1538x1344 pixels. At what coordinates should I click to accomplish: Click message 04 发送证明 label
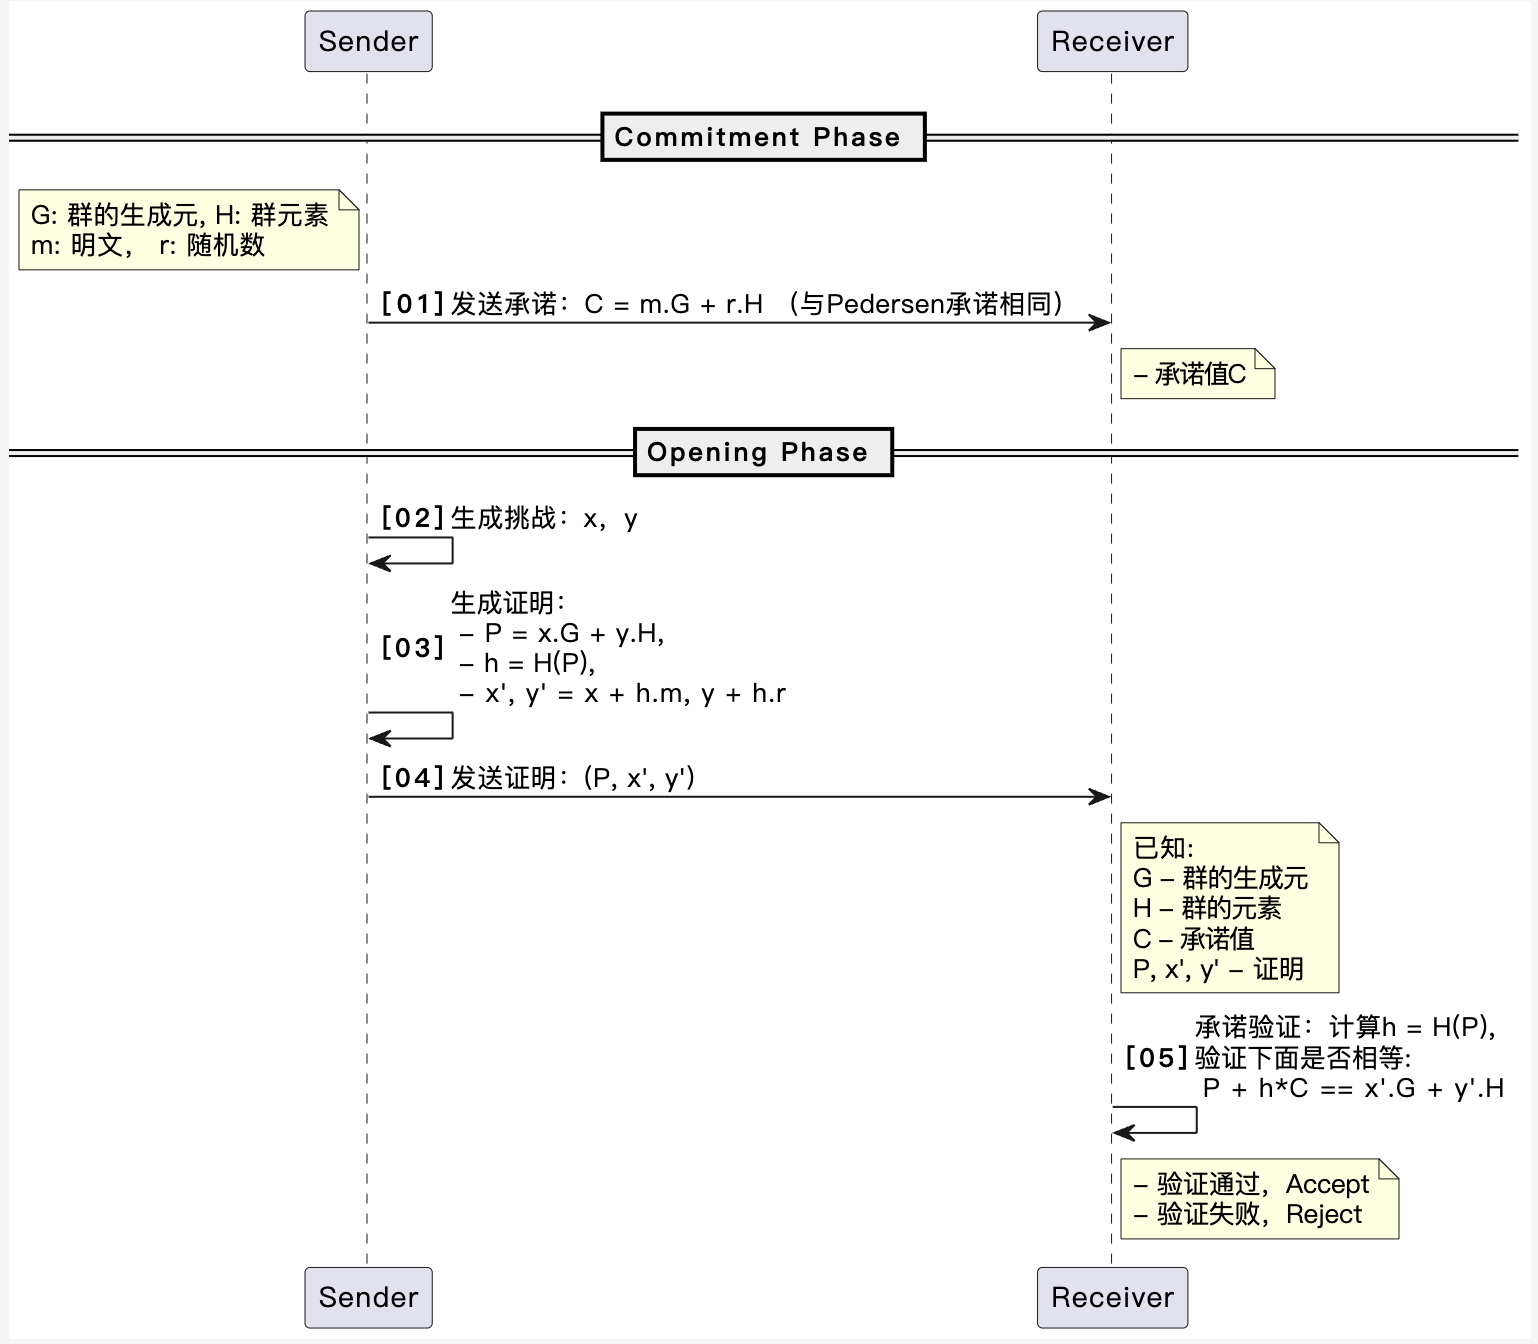[538, 778]
